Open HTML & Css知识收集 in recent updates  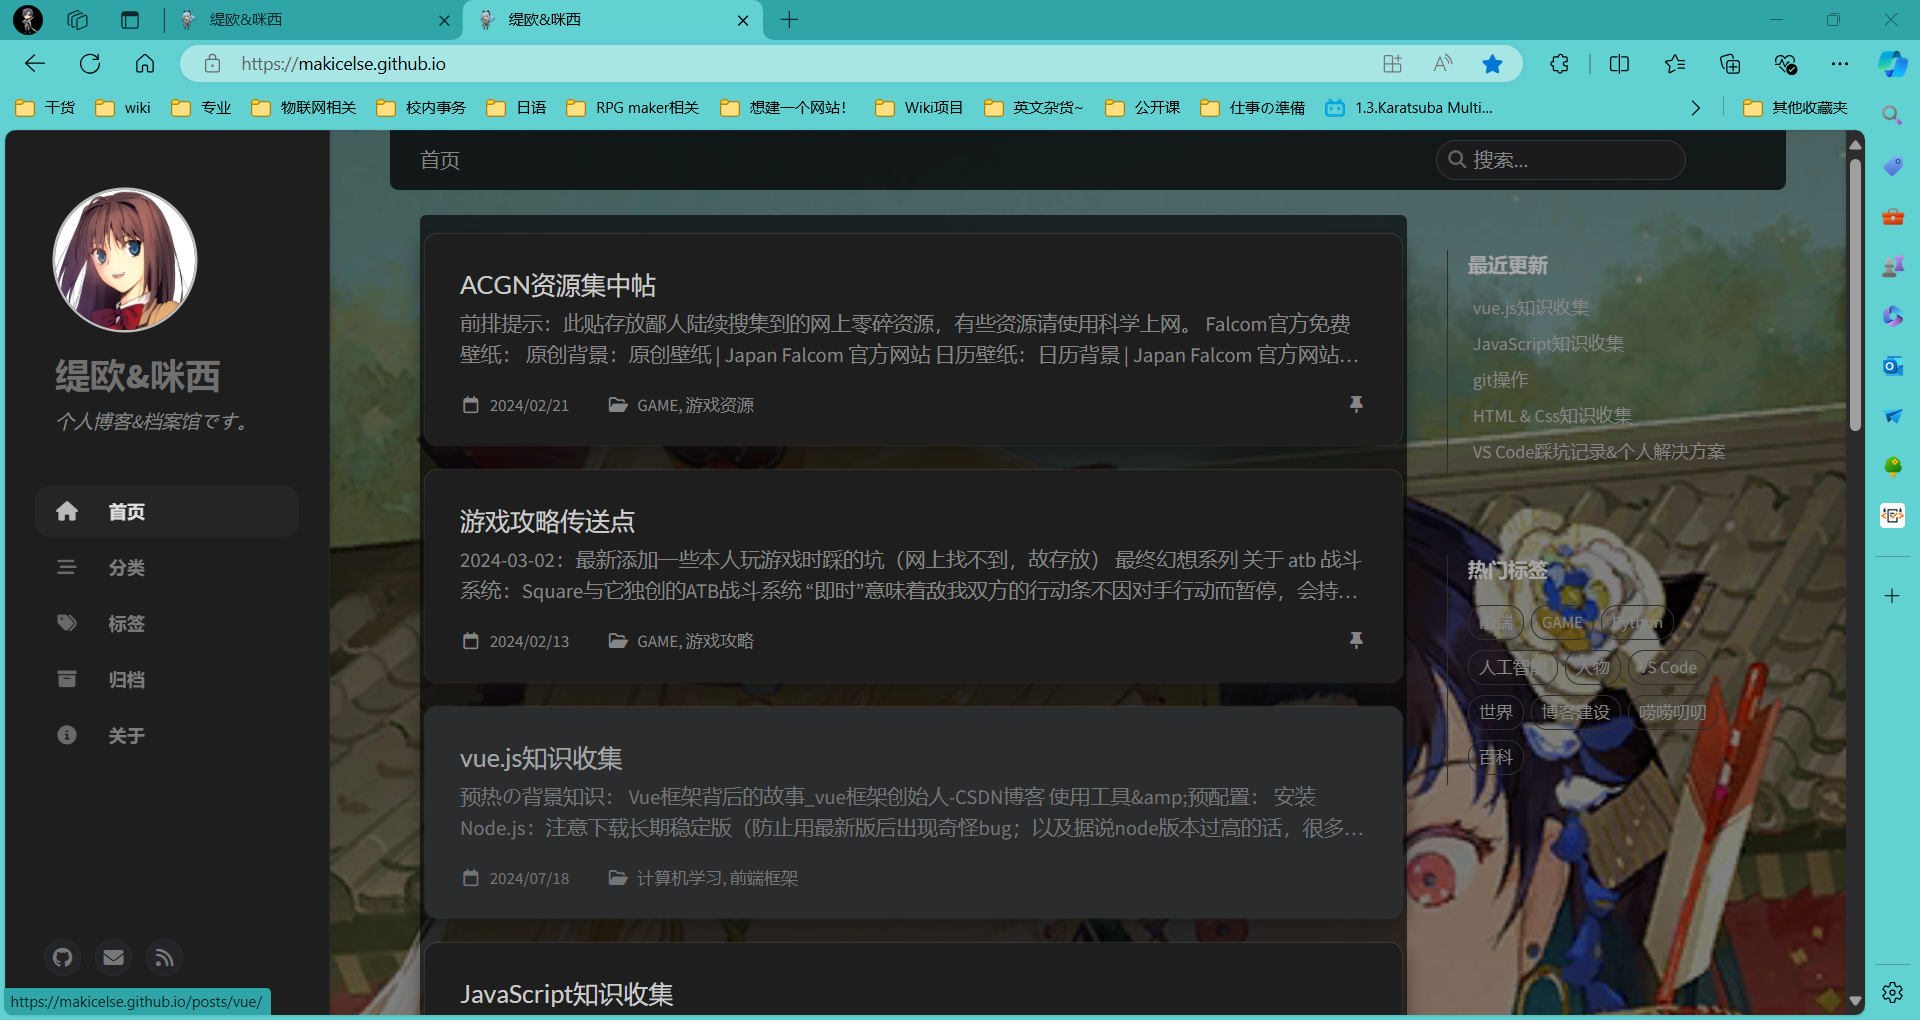point(1552,416)
